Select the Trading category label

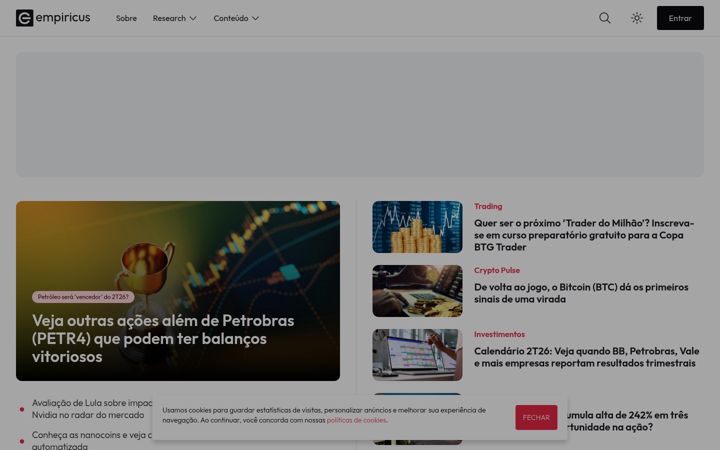(x=488, y=207)
